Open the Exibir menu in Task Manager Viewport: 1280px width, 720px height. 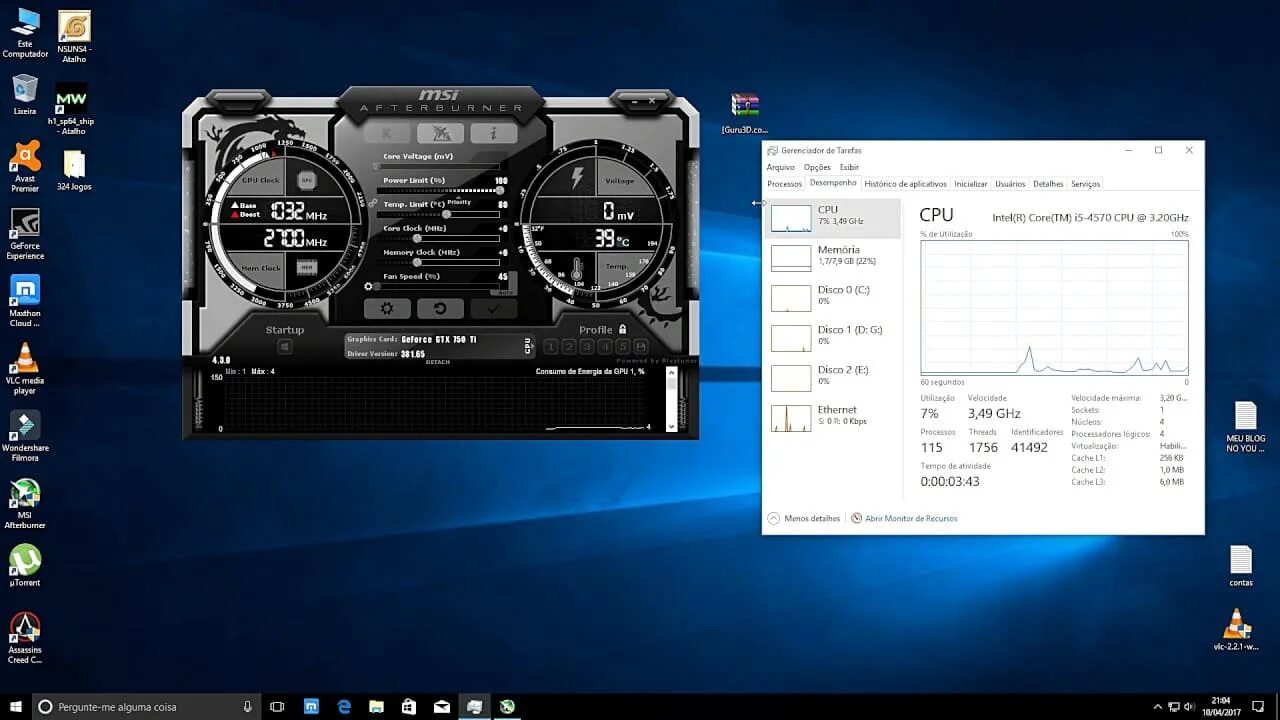849,167
